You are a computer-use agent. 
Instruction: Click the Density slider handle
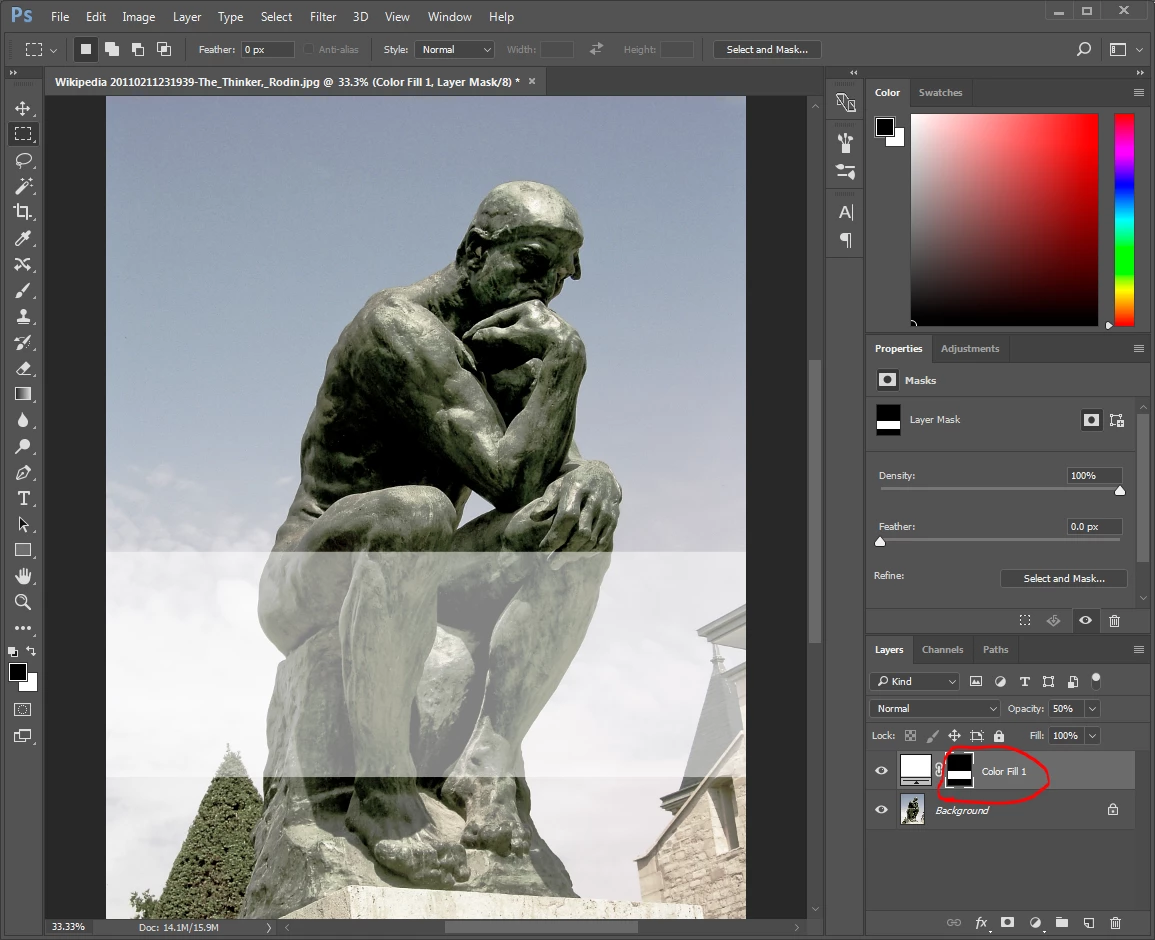click(1120, 491)
